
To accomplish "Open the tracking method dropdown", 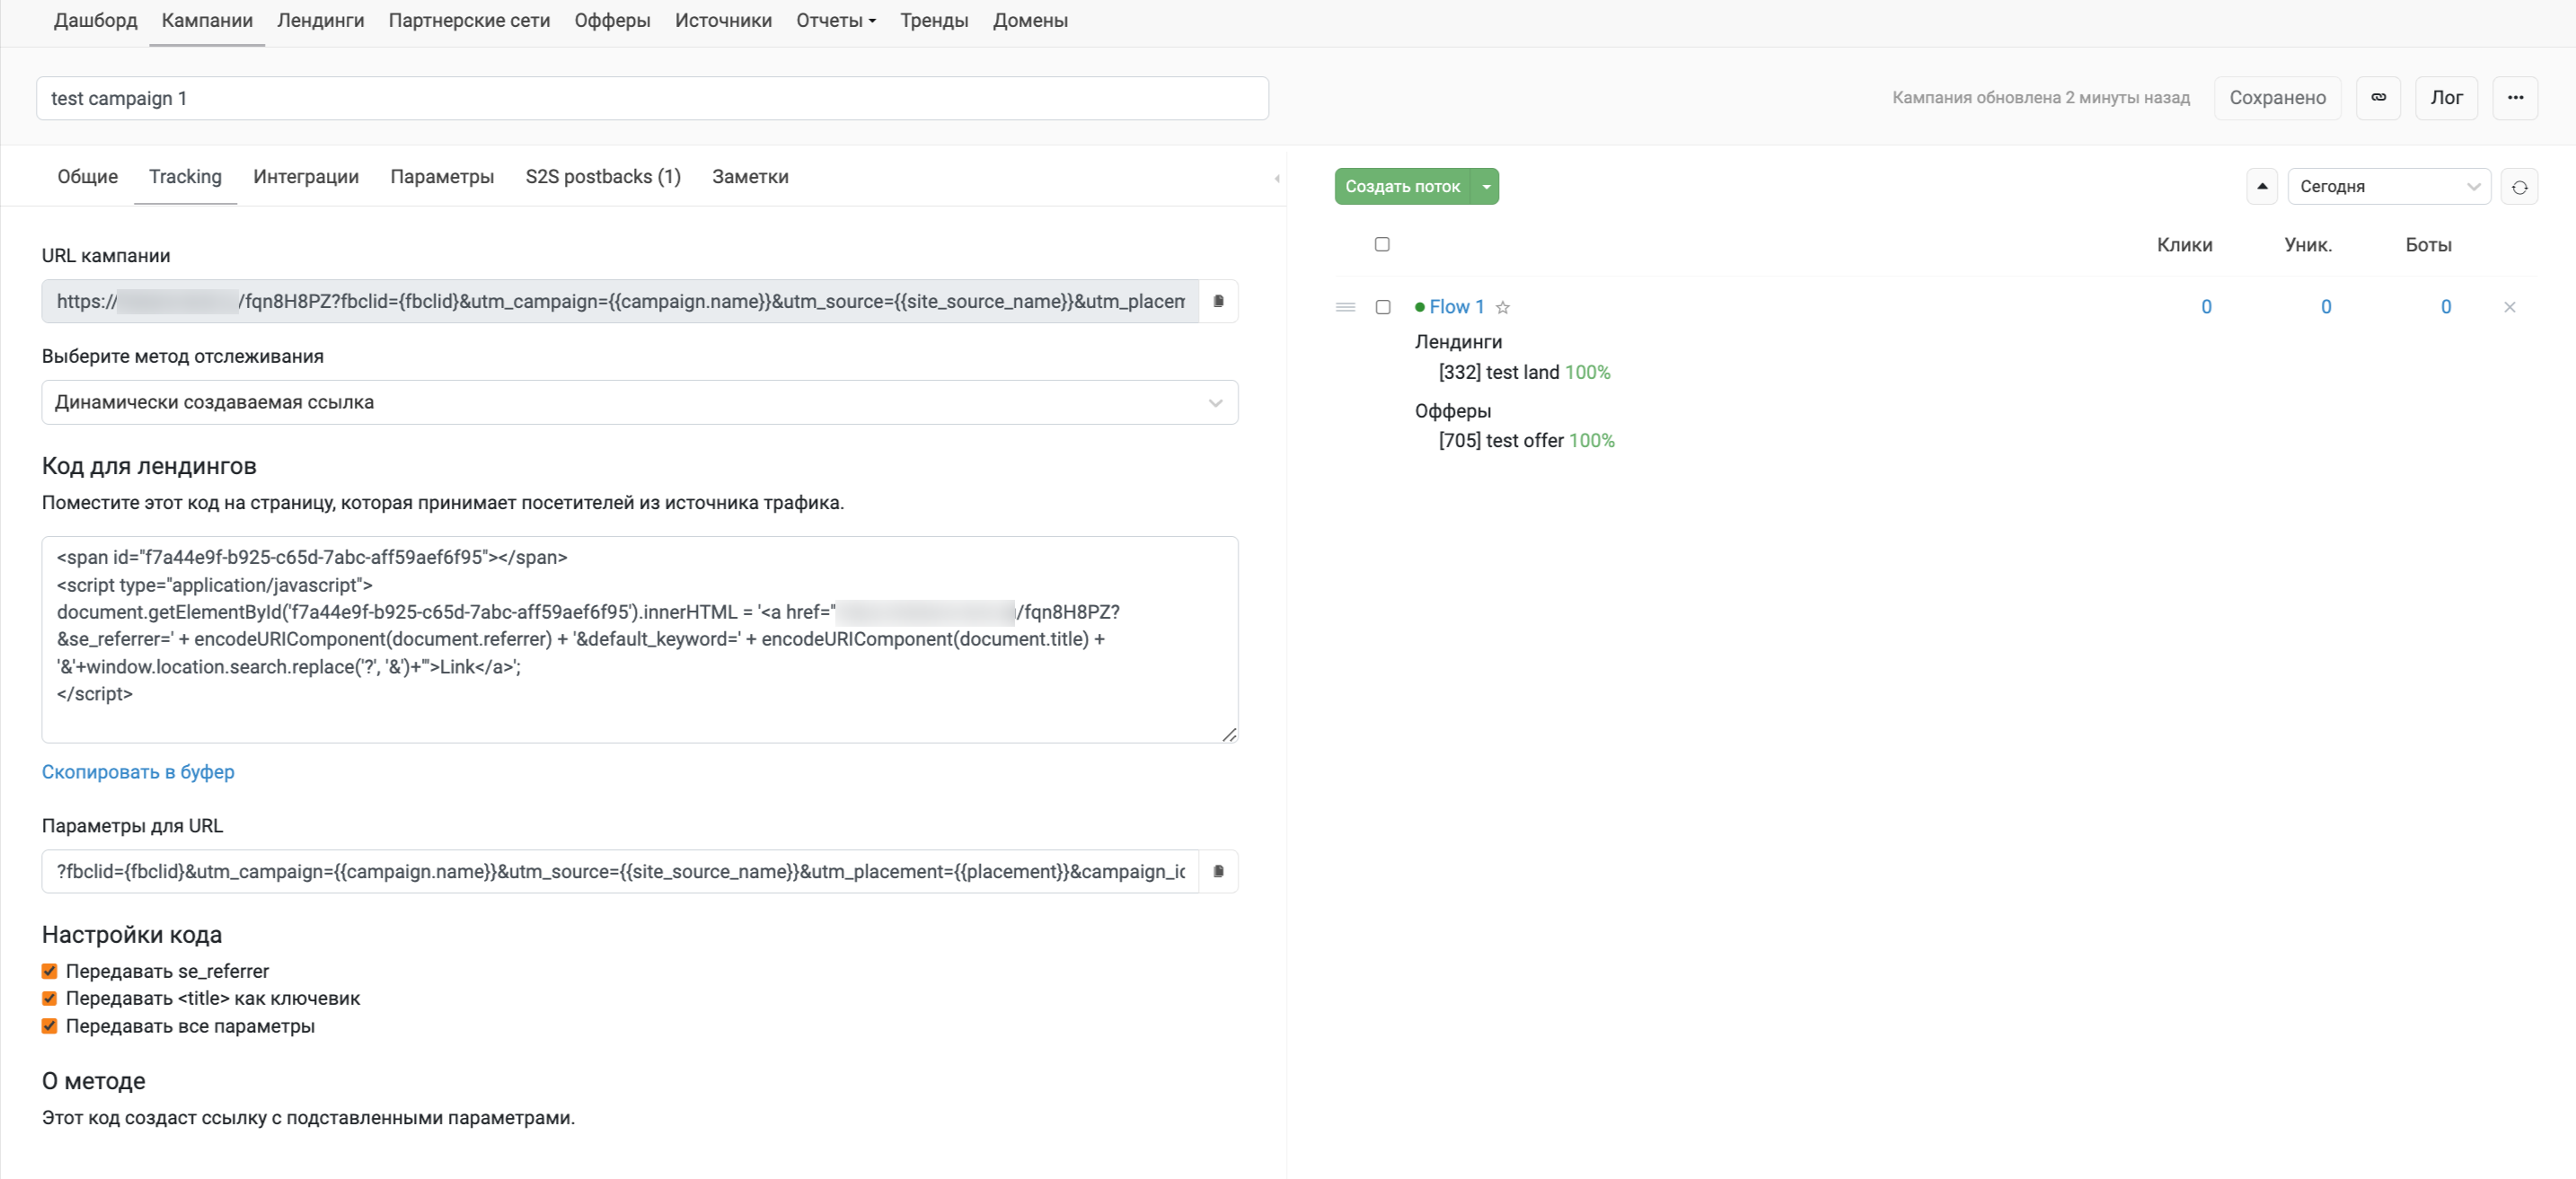I will [x=640, y=402].
